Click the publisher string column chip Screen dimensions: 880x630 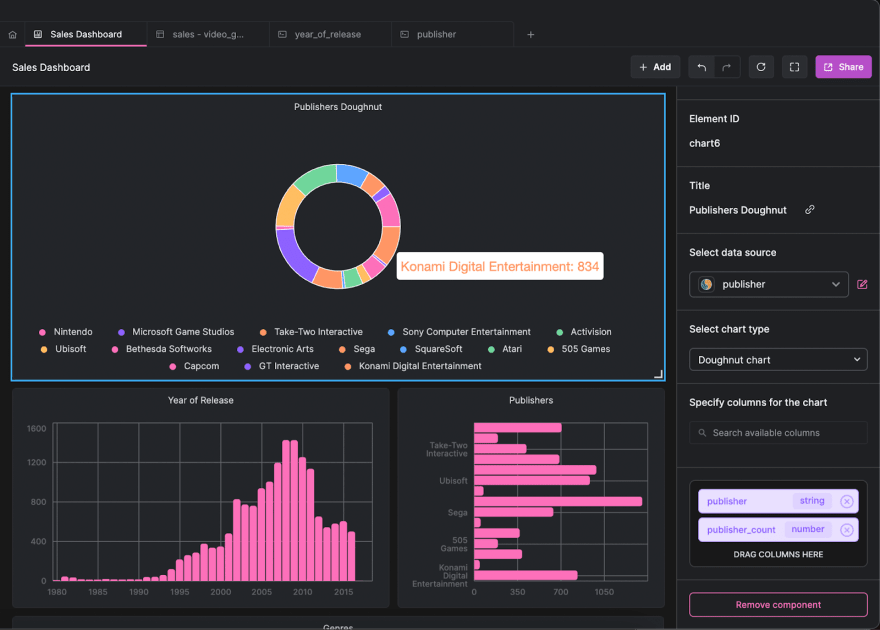(778, 502)
